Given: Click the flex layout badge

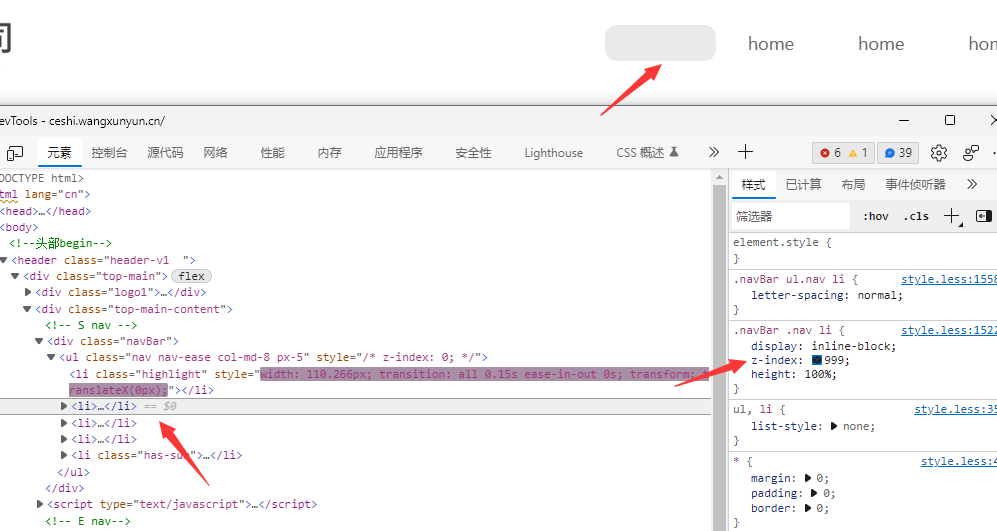Looking at the screenshot, I should click(x=191, y=276).
